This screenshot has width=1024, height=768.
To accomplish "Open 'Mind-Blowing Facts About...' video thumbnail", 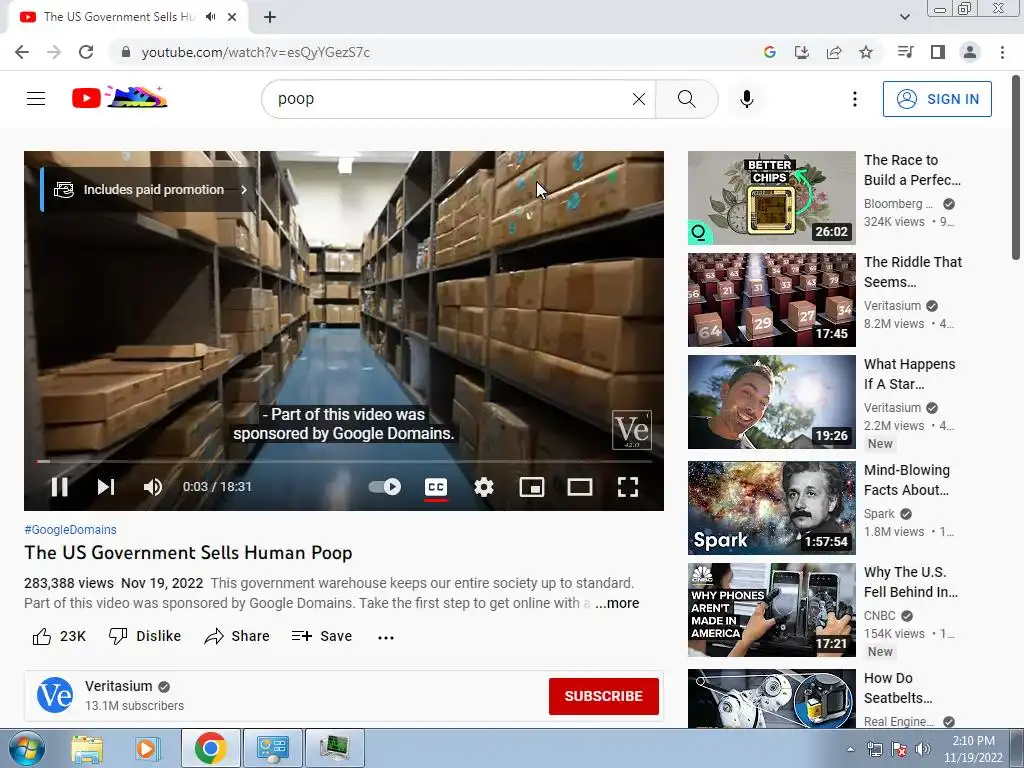I will pos(771,508).
